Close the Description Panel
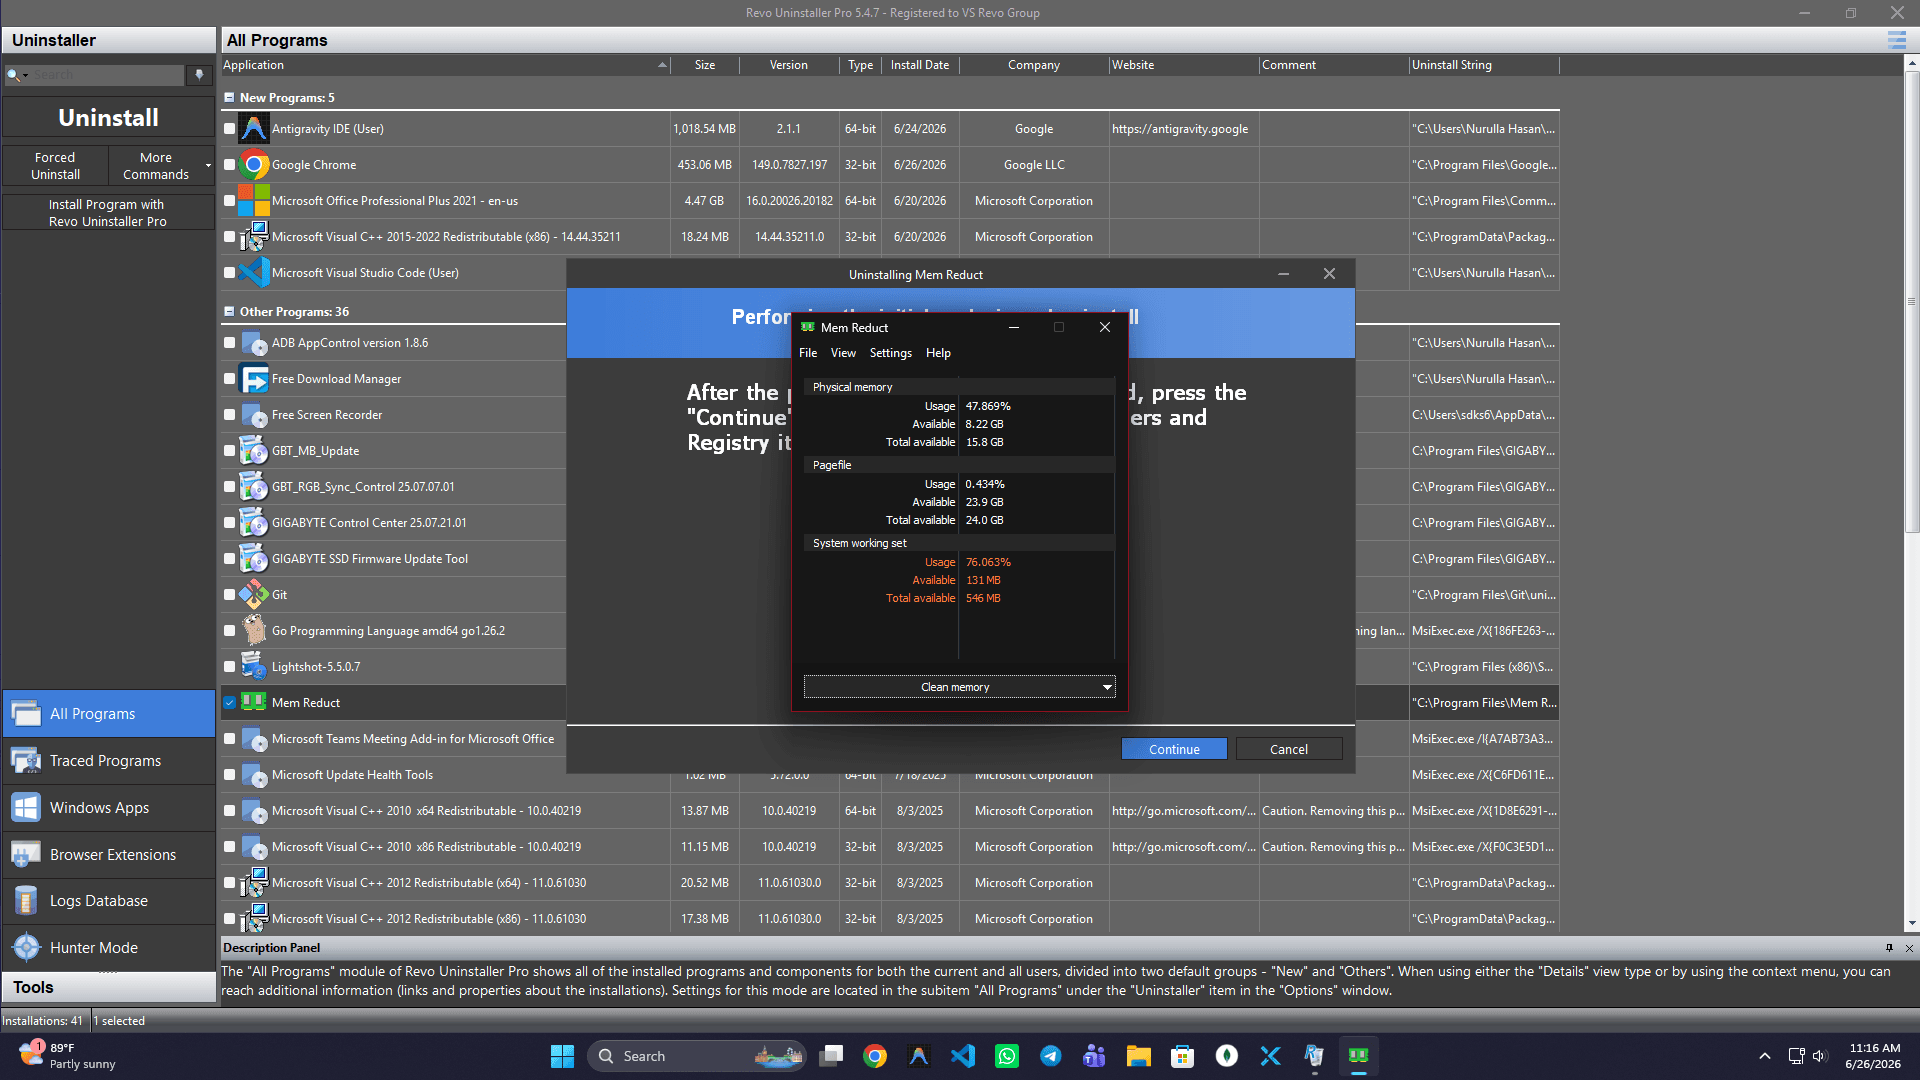Image resolution: width=1920 pixels, height=1080 pixels. (x=1909, y=948)
